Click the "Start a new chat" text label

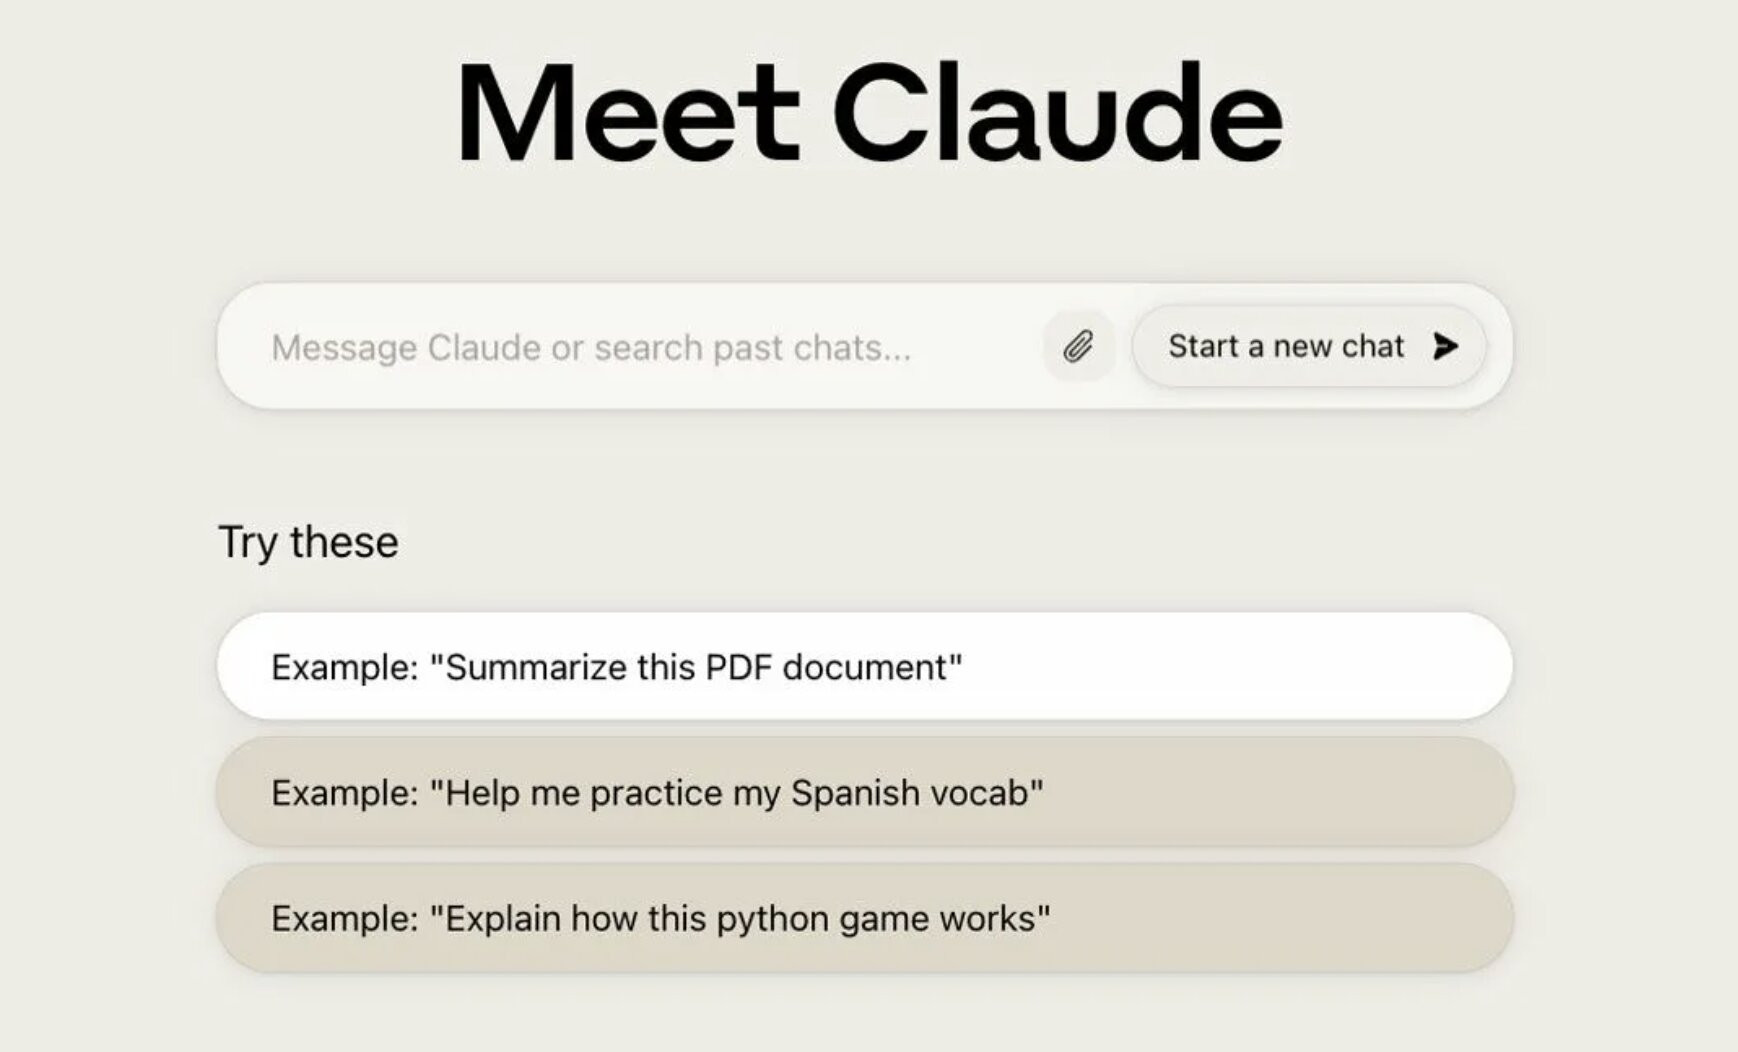1286,346
